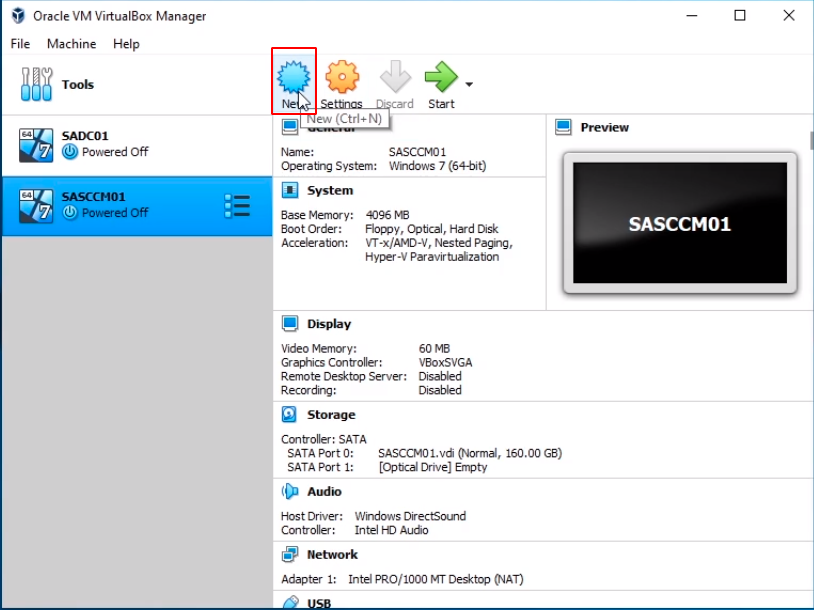The width and height of the screenshot is (814, 610).
Task: Open the Settings gear toolbar icon
Action: tap(342, 78)
